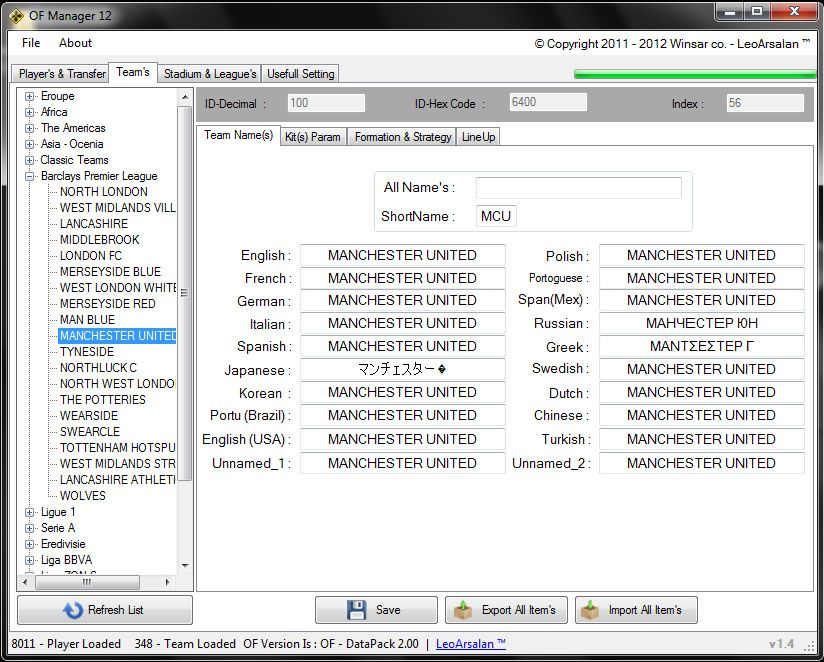Screen dimensions: 824x662
Task: Click the Export All Item's box icon
Action: coord(464,610)
